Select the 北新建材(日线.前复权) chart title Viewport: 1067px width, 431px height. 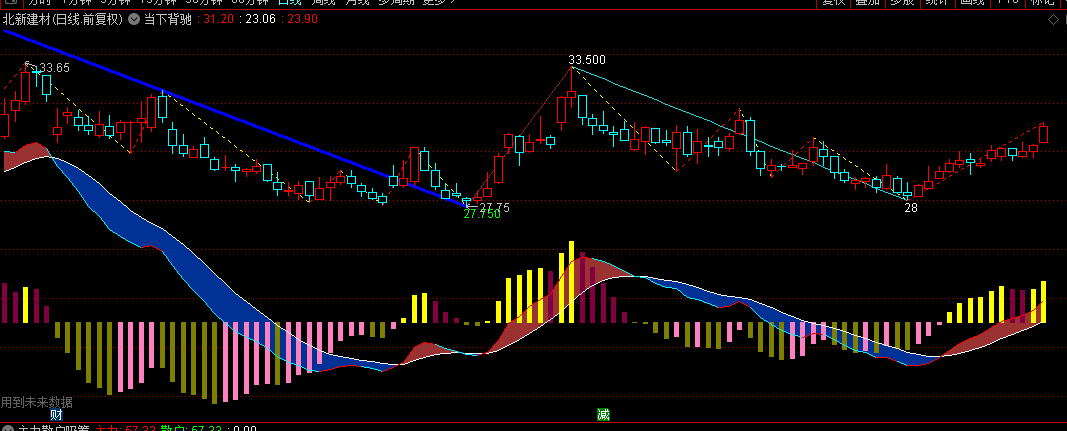63,20
